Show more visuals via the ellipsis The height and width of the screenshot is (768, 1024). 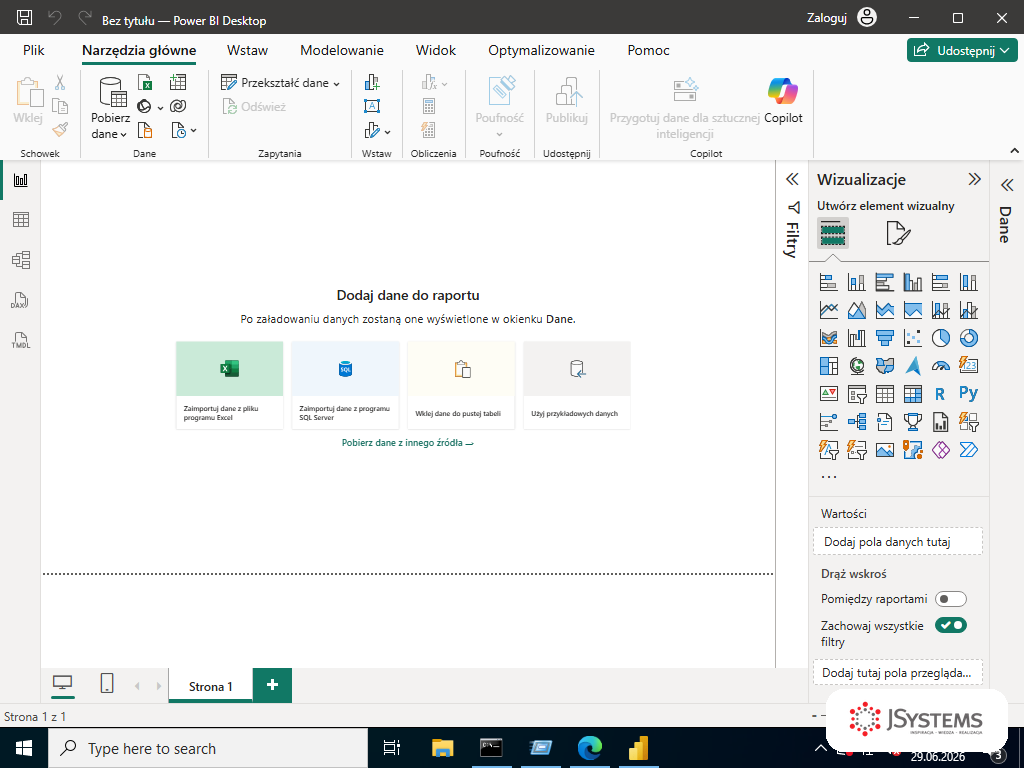pyautogui.click(x=829, y=476)
